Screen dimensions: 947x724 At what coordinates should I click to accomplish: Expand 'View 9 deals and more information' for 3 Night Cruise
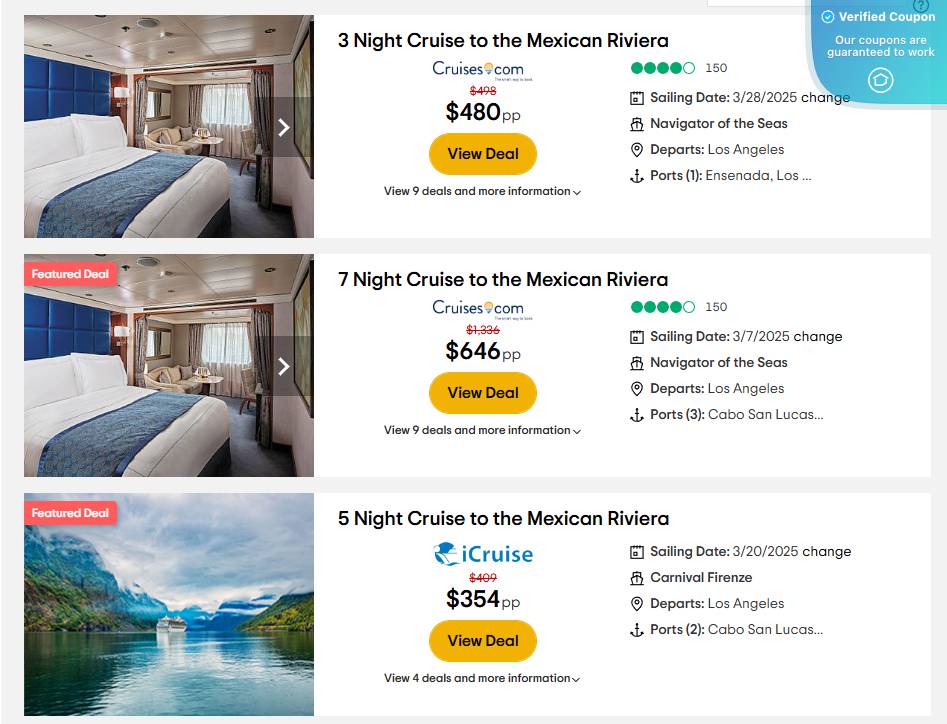pyautogui.click(x=483, y=191)
